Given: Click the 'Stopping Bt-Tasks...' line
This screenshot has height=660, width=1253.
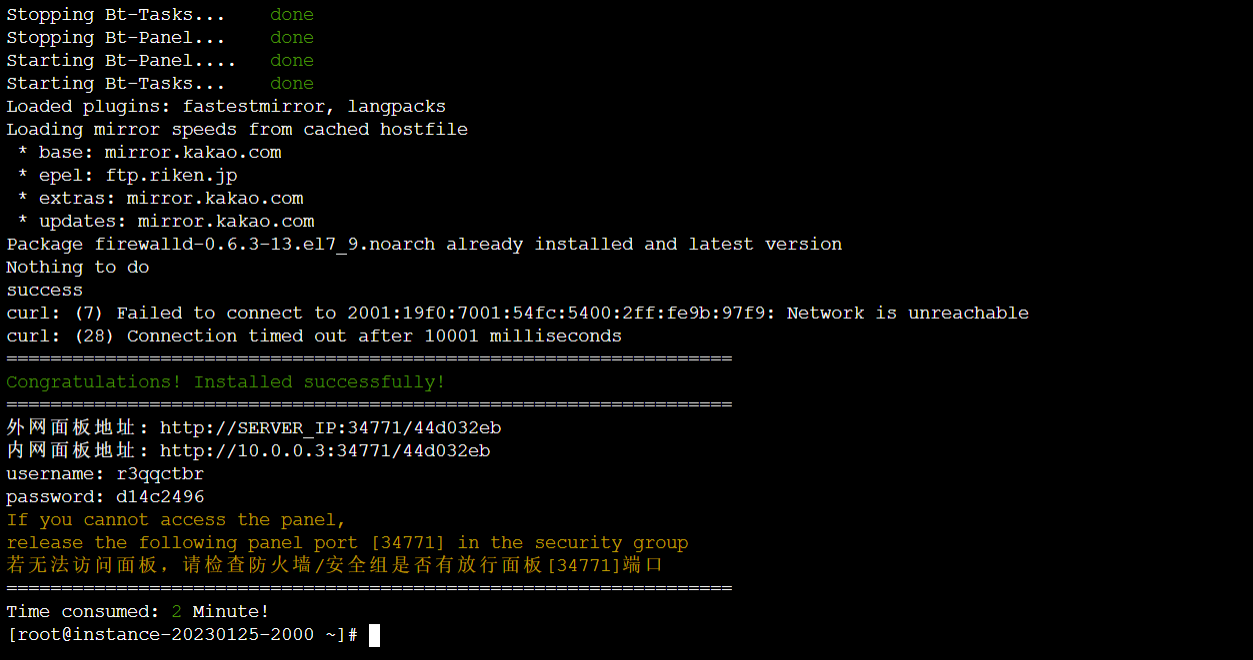Looking at the screenshot, I should (x=160, y=15).
